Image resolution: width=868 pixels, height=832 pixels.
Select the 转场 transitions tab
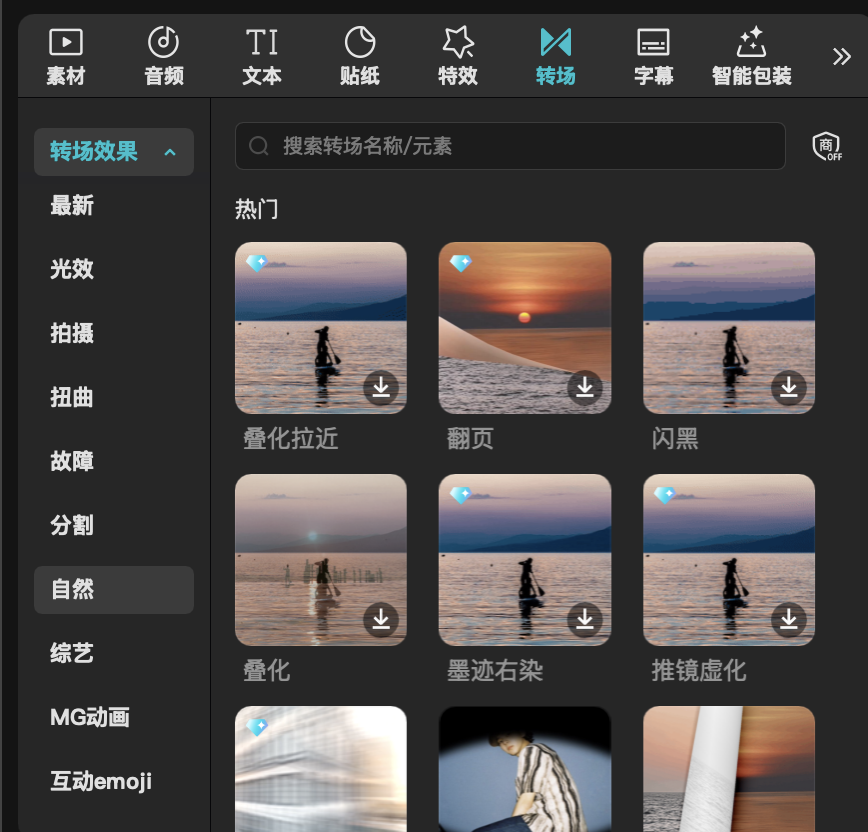(x=556, y=57)
